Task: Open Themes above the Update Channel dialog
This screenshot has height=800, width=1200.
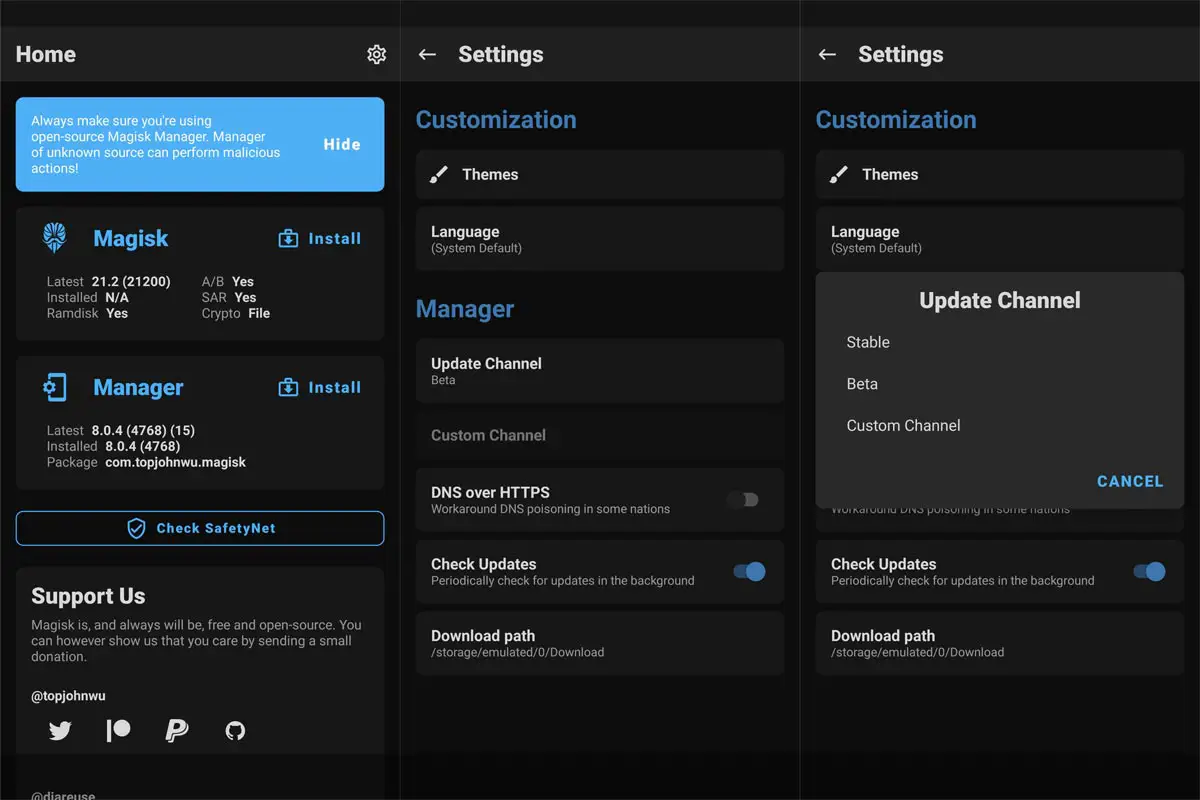Action: (1000, 174)
